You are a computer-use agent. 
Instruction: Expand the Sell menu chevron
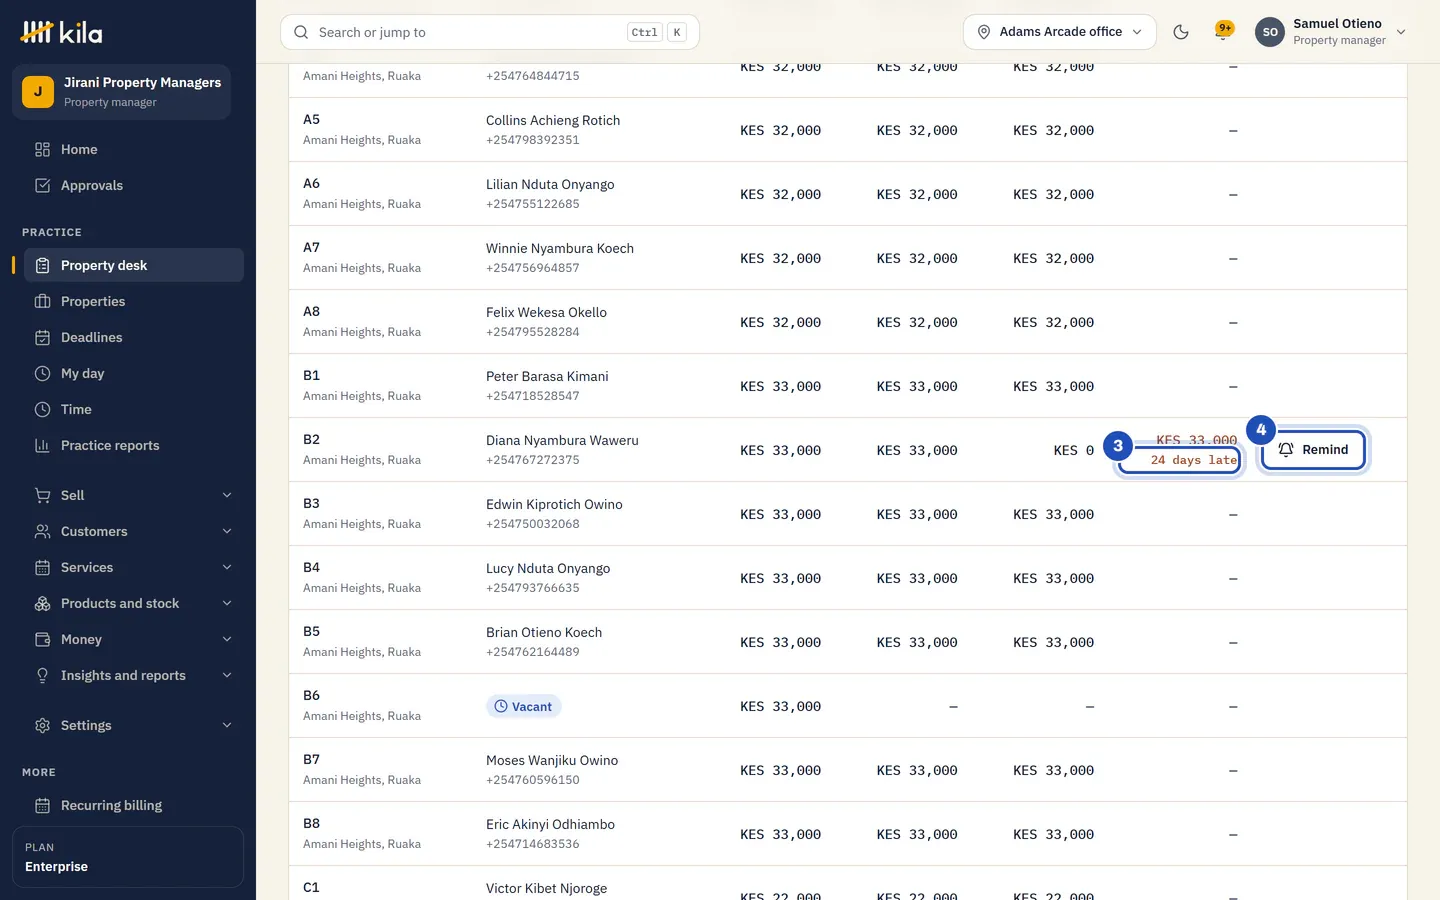point(227,496)
